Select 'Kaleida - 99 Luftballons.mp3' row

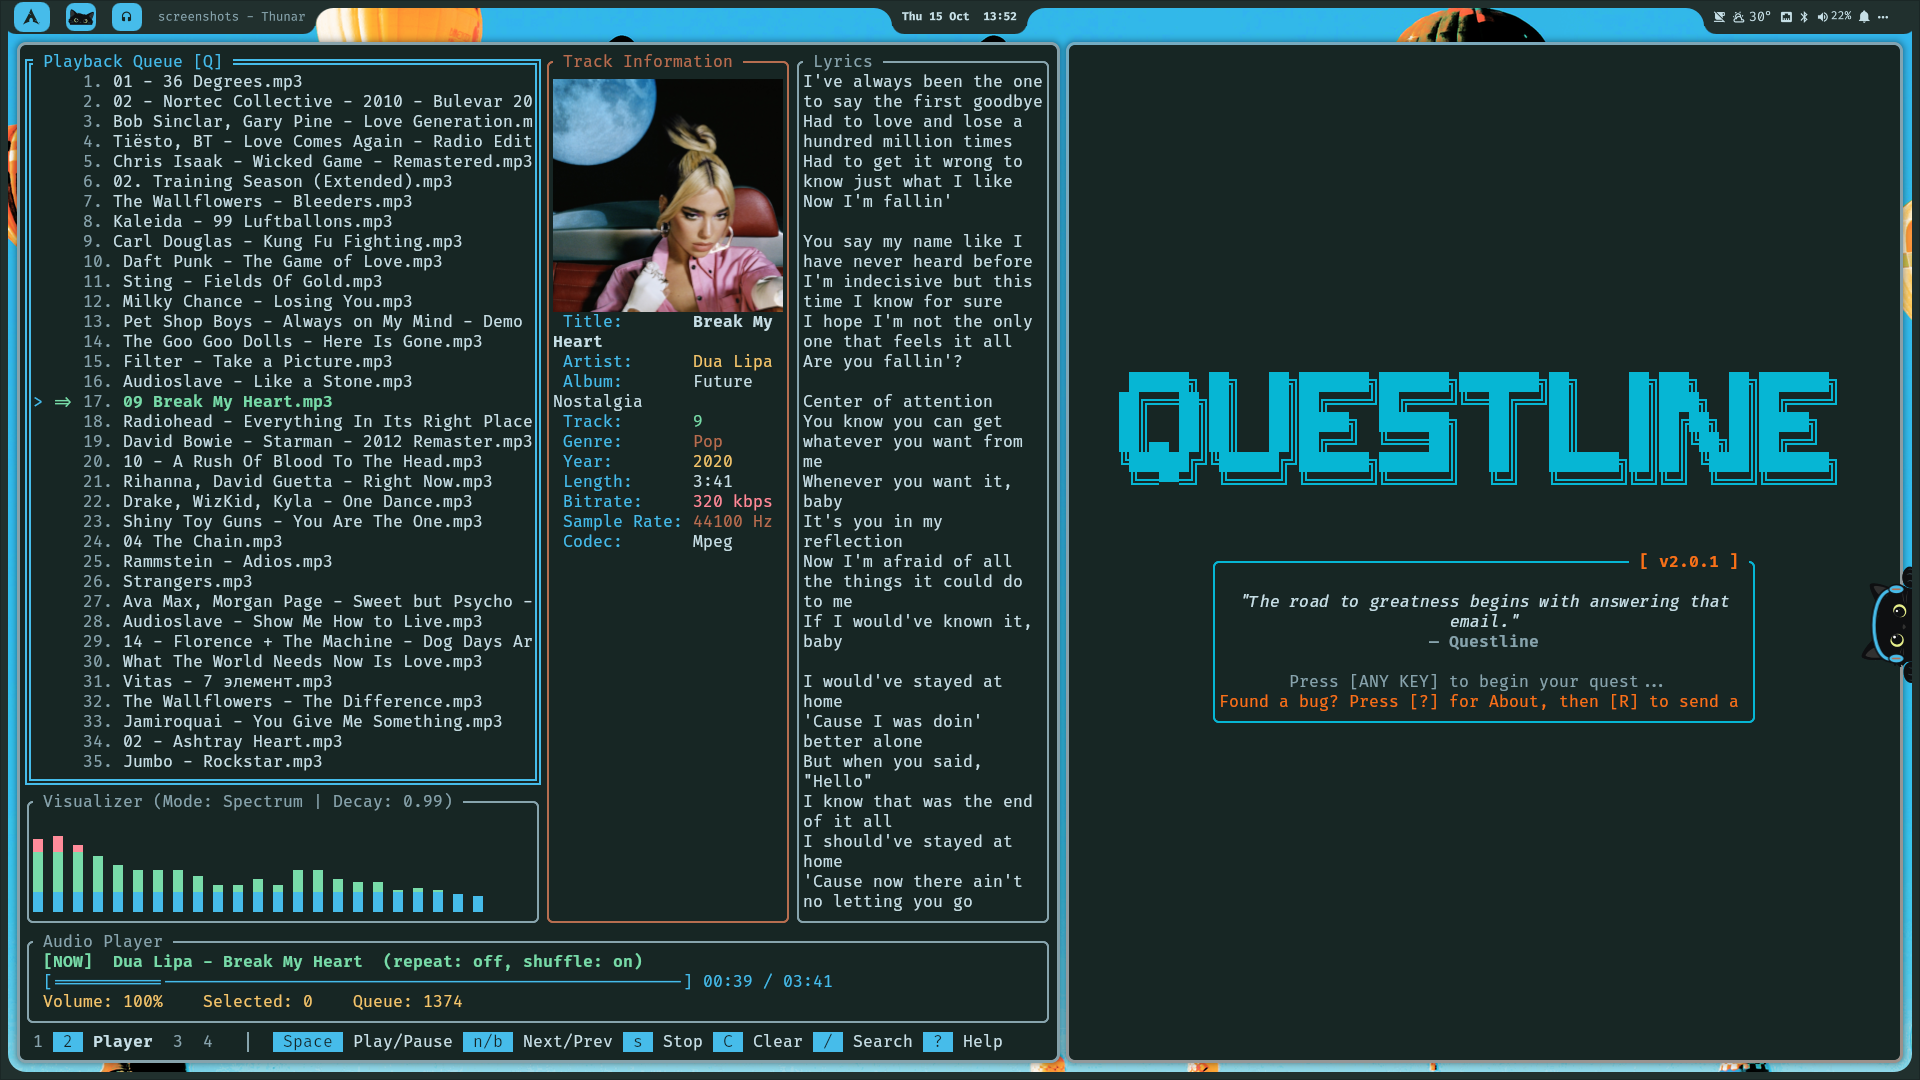(285, 221)
